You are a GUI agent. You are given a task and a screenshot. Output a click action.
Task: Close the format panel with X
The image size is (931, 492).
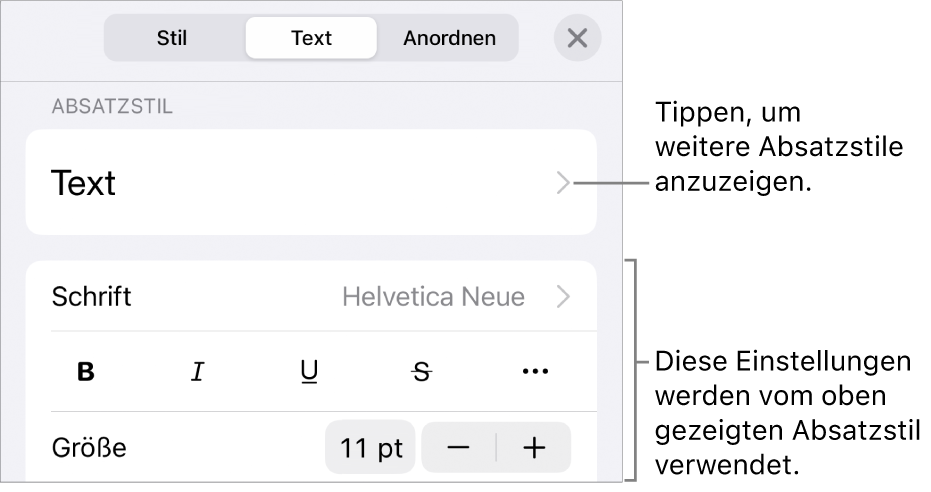(577, 39)
